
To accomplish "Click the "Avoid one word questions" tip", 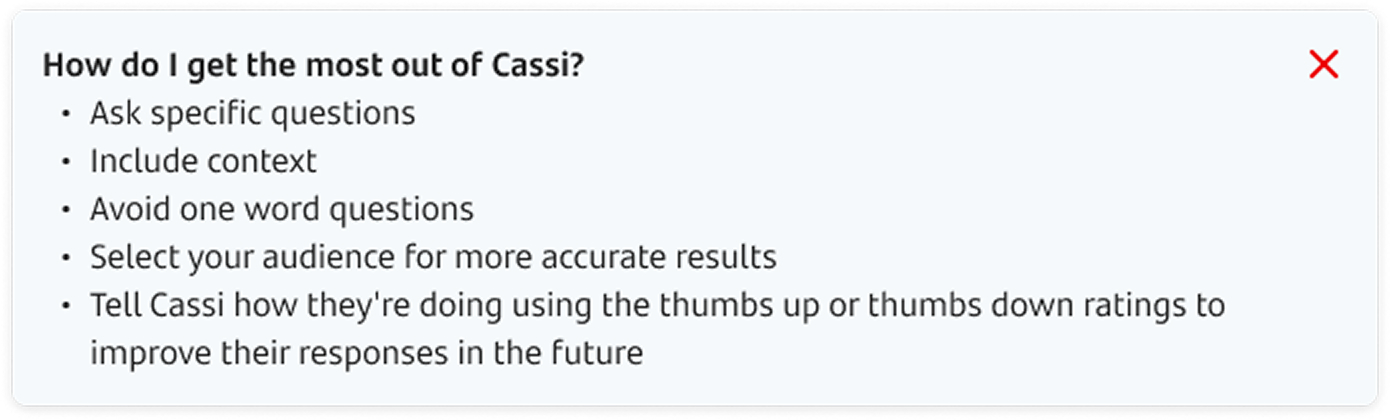I will [282, 209].
